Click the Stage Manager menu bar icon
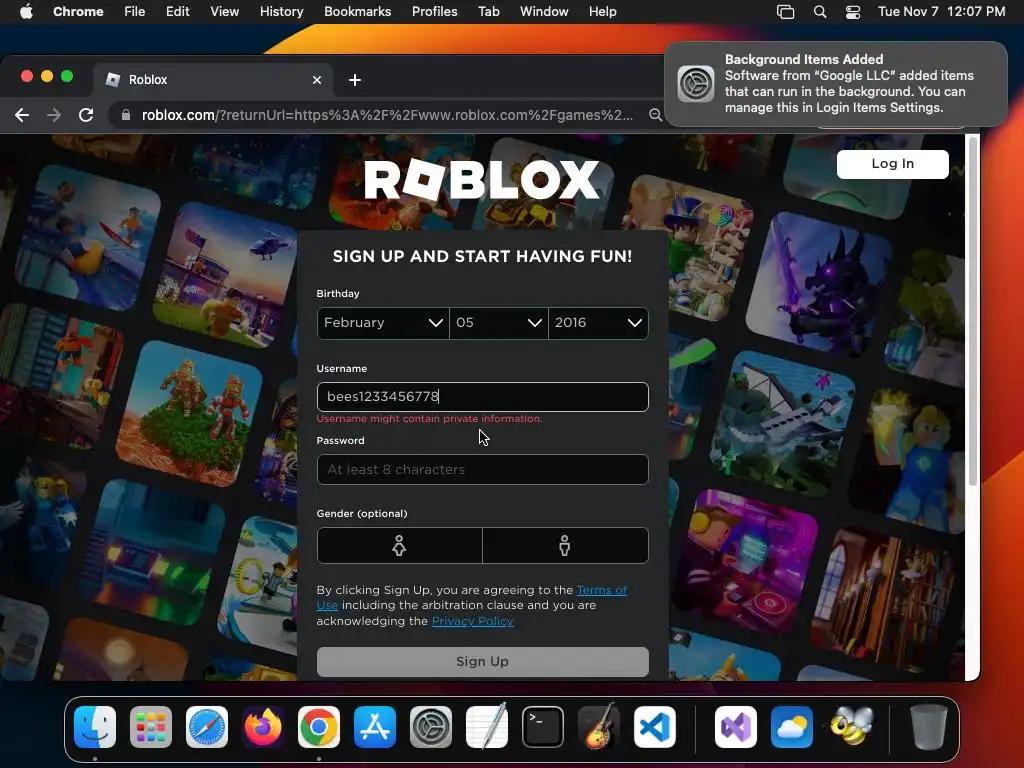Viewport: 1024px width, 768px height. point(785,12)
